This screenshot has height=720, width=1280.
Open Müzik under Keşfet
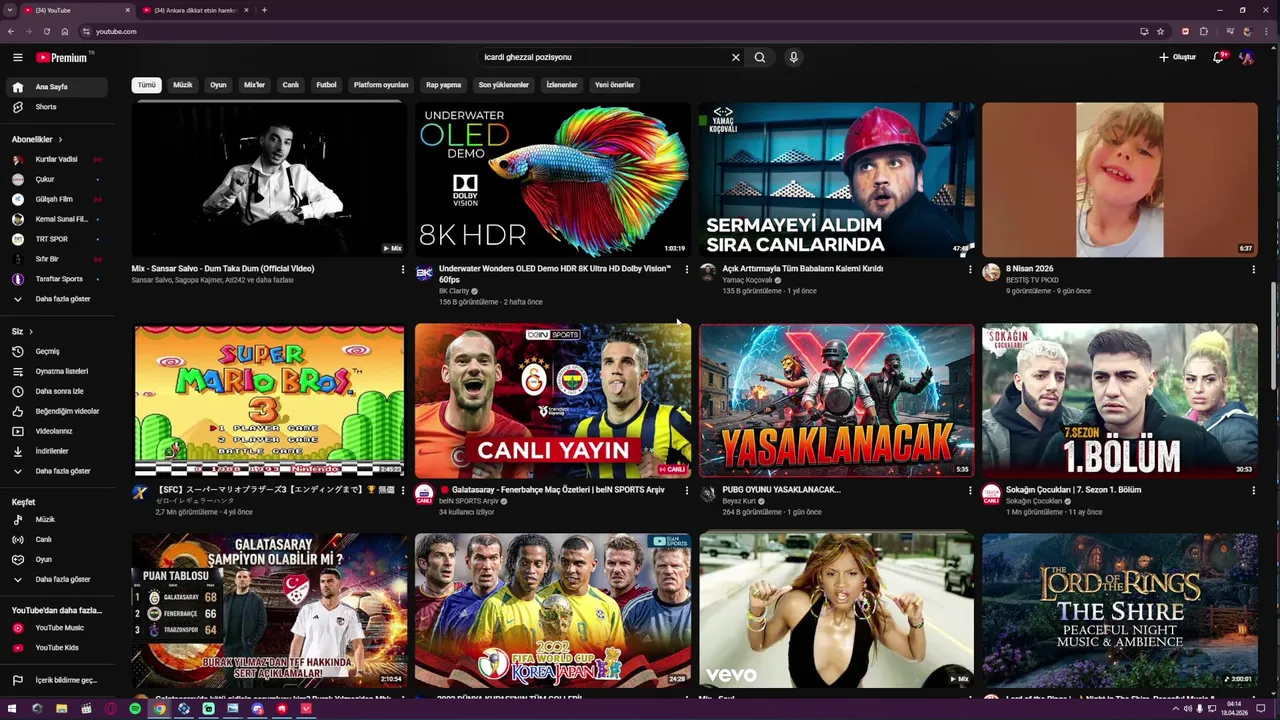(59, 519)
